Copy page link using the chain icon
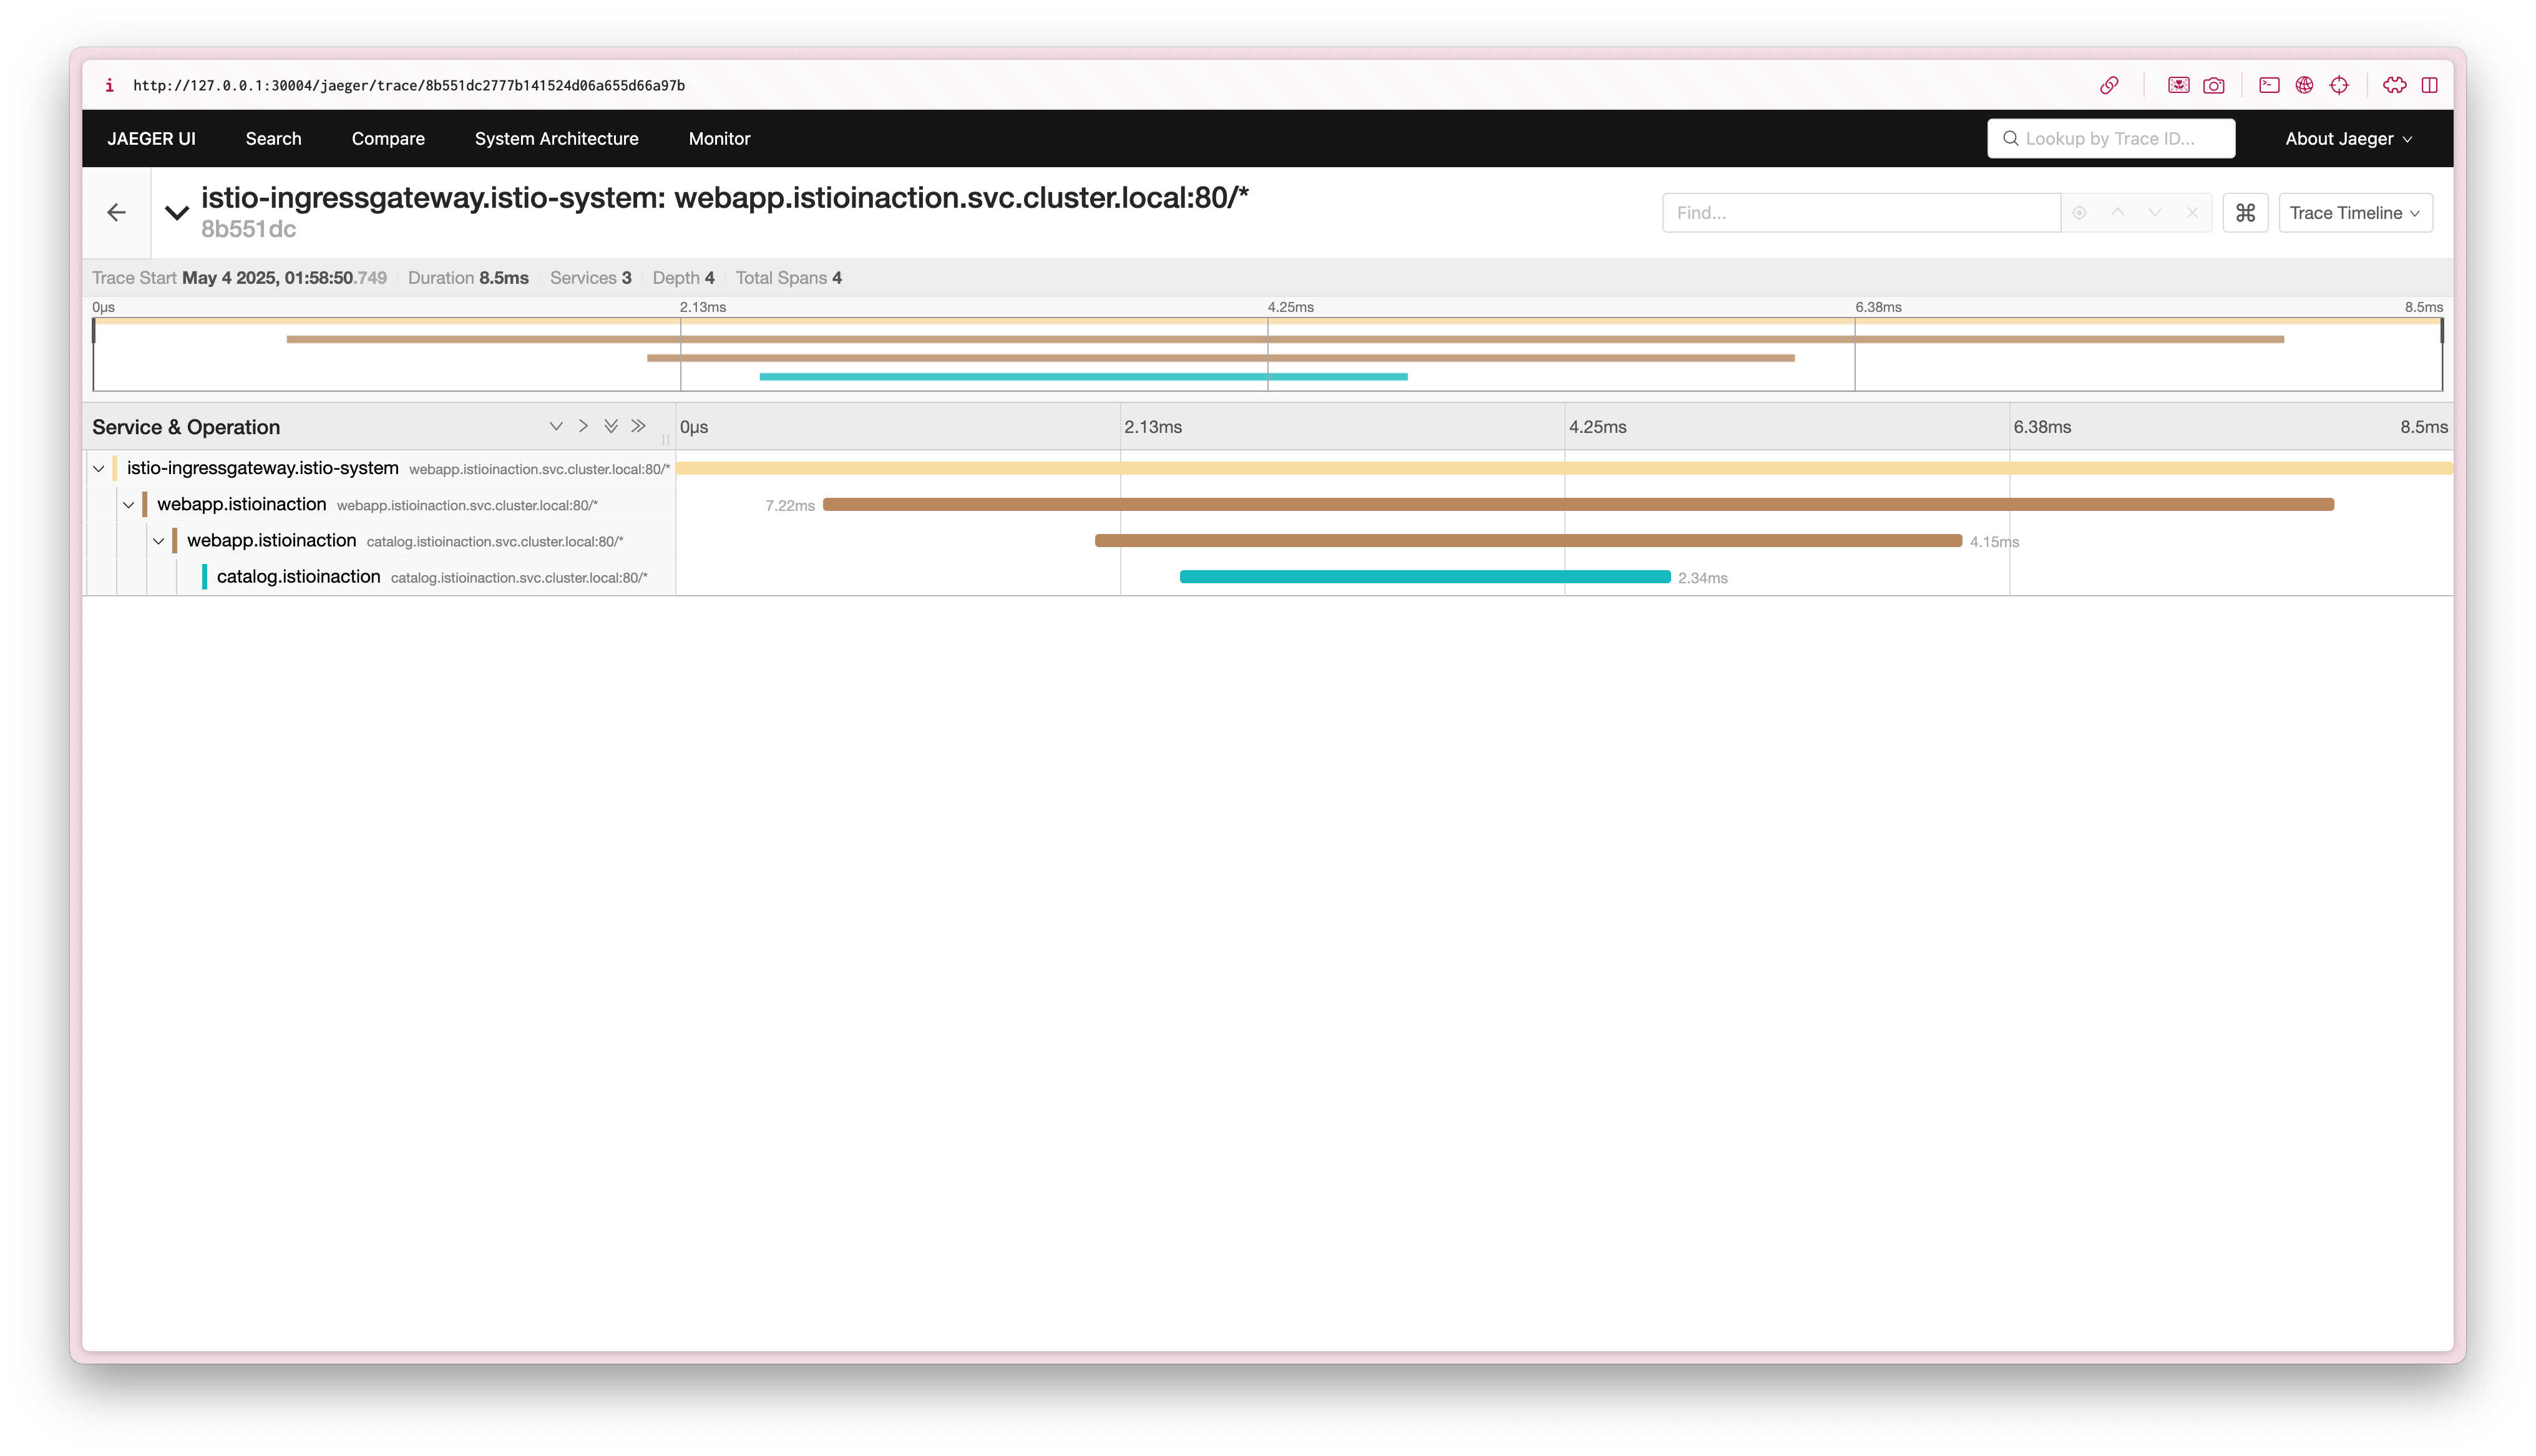2536x1456 pixels. pyautogui.click(x=2109, y=85)
